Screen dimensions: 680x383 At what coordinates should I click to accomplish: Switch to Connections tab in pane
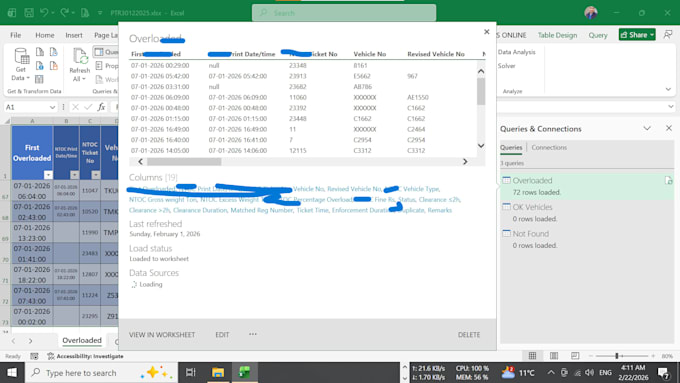click(549, 147)
